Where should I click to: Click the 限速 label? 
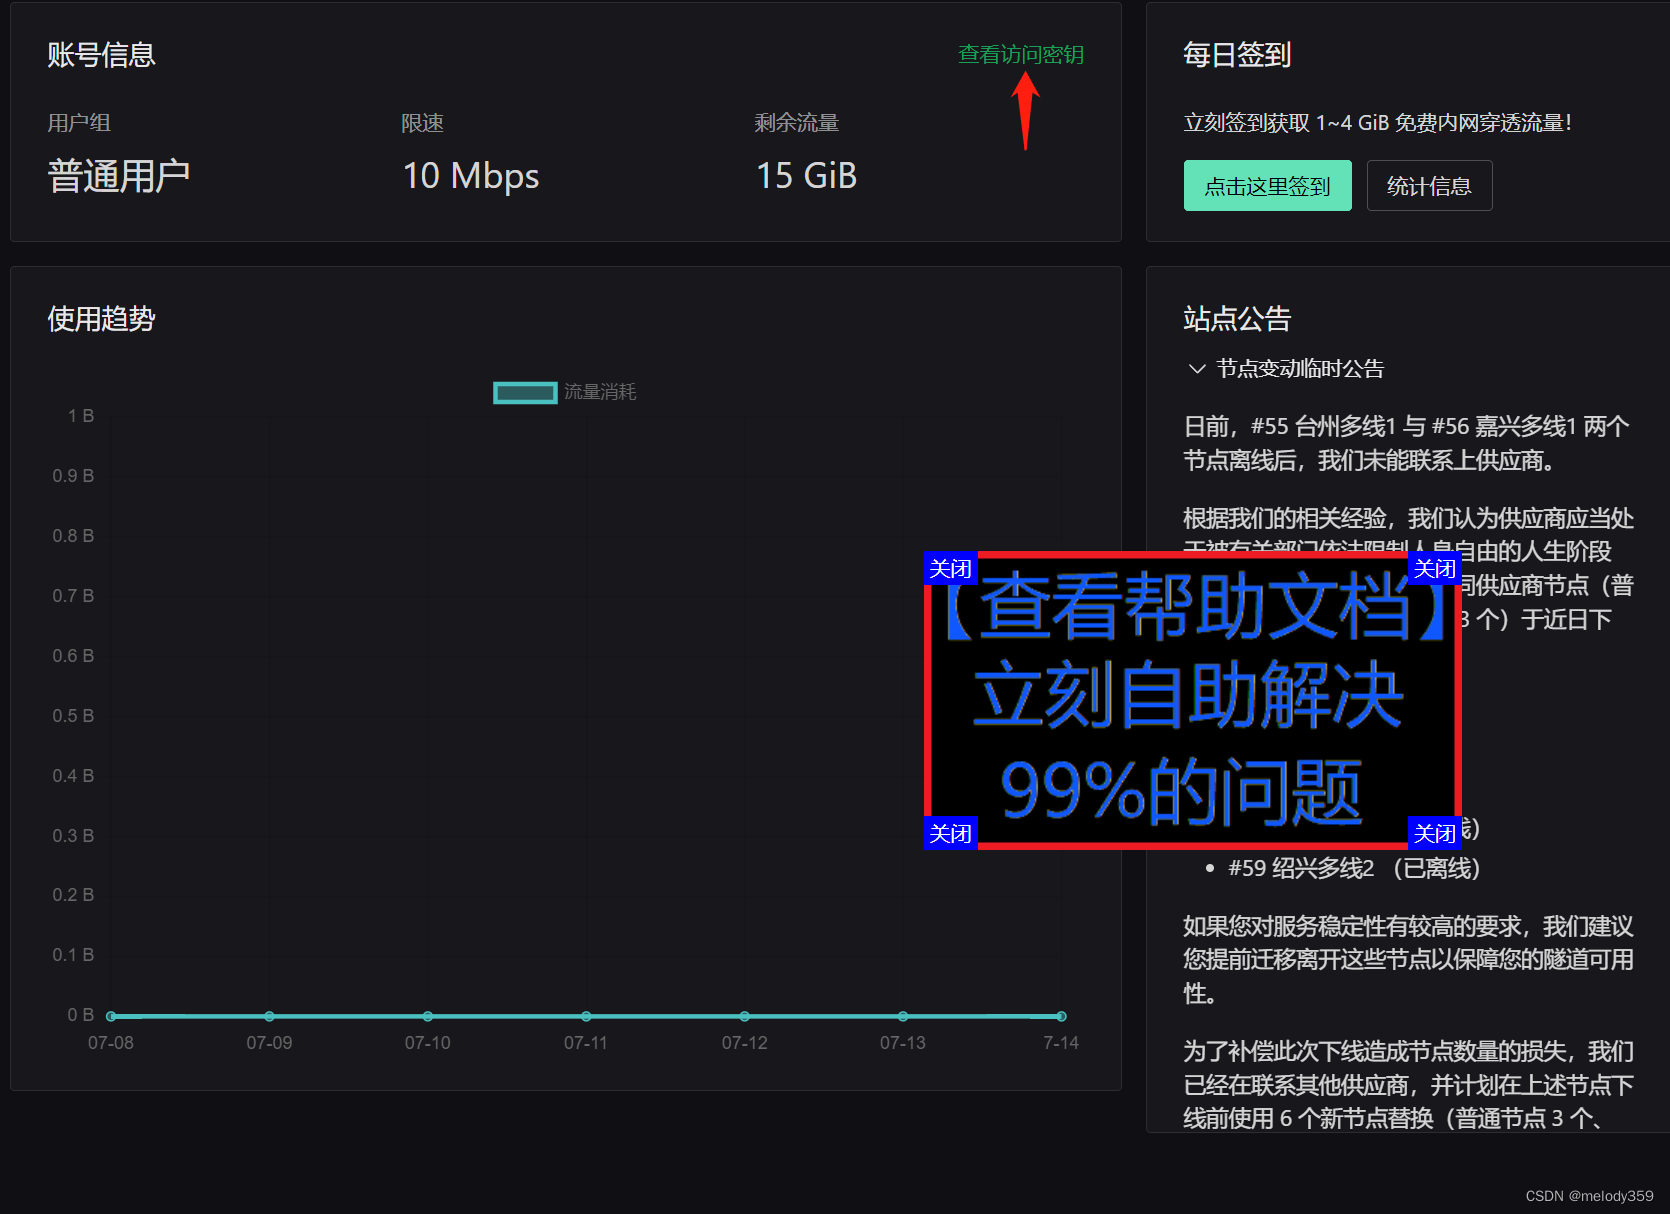pos(423,123)
